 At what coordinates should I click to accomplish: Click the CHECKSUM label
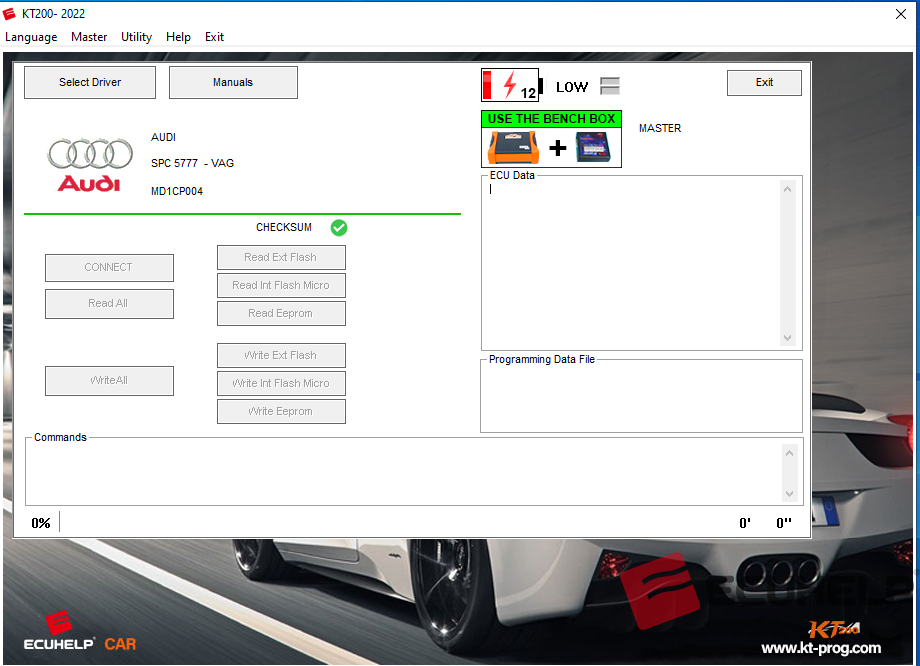[284, 227]
